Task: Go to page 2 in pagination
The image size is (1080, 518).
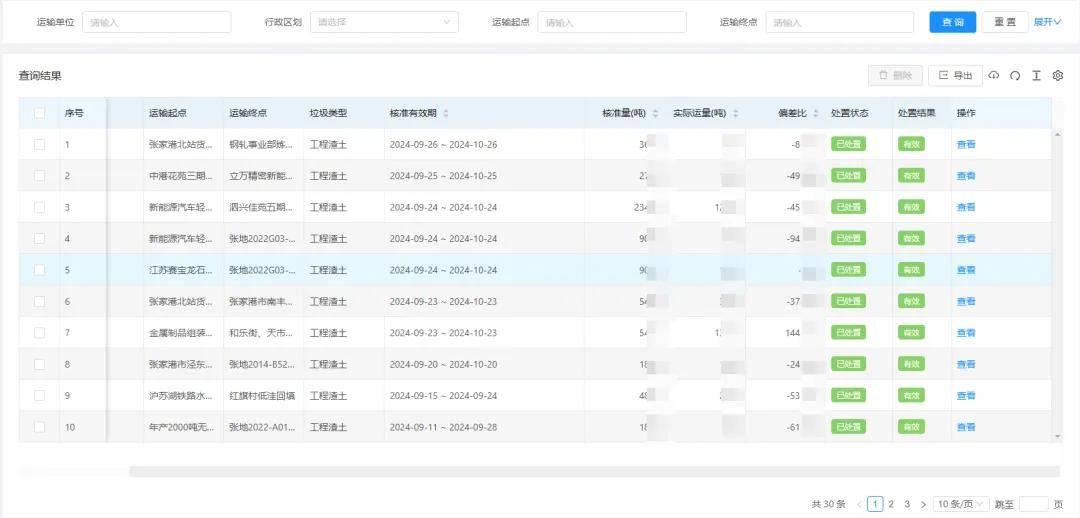Action: 891,505
